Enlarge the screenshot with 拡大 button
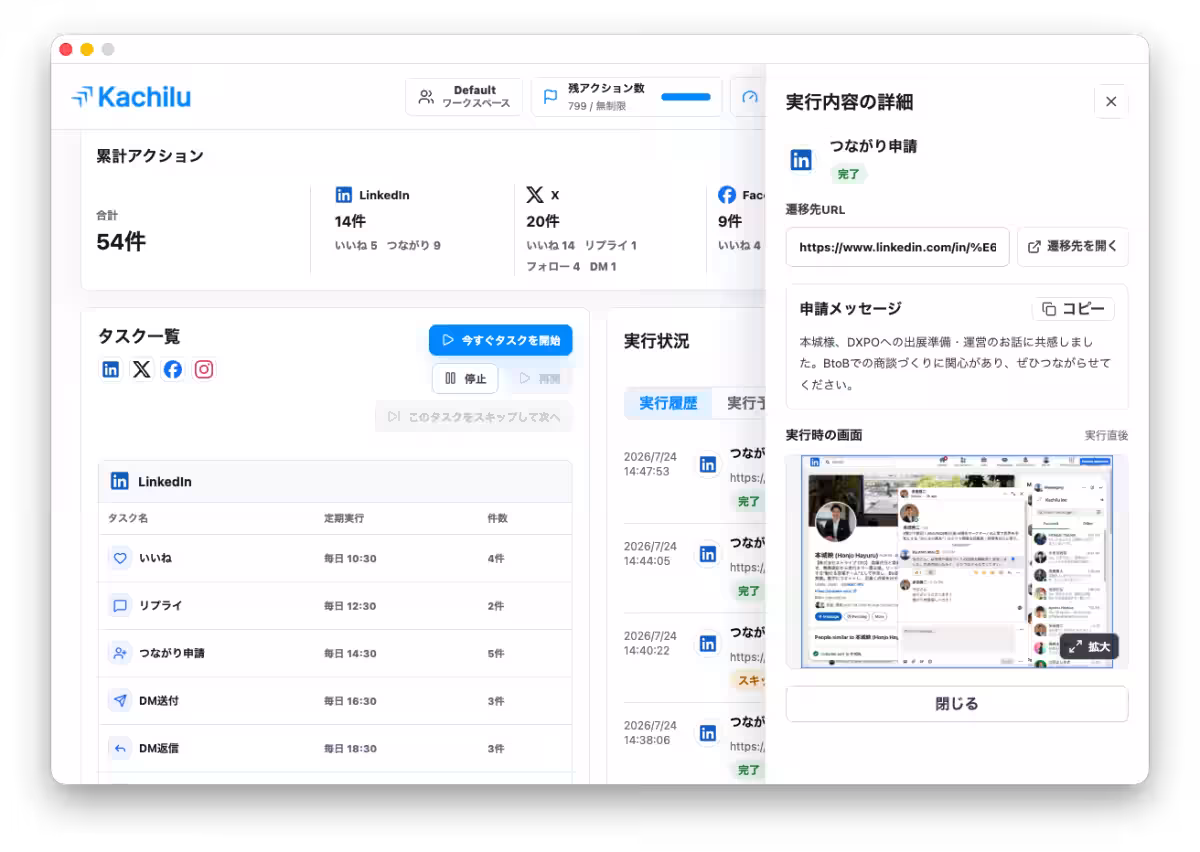Image resolution: width=1200 pixels, height=852 pixels. tap(1089, 647)
